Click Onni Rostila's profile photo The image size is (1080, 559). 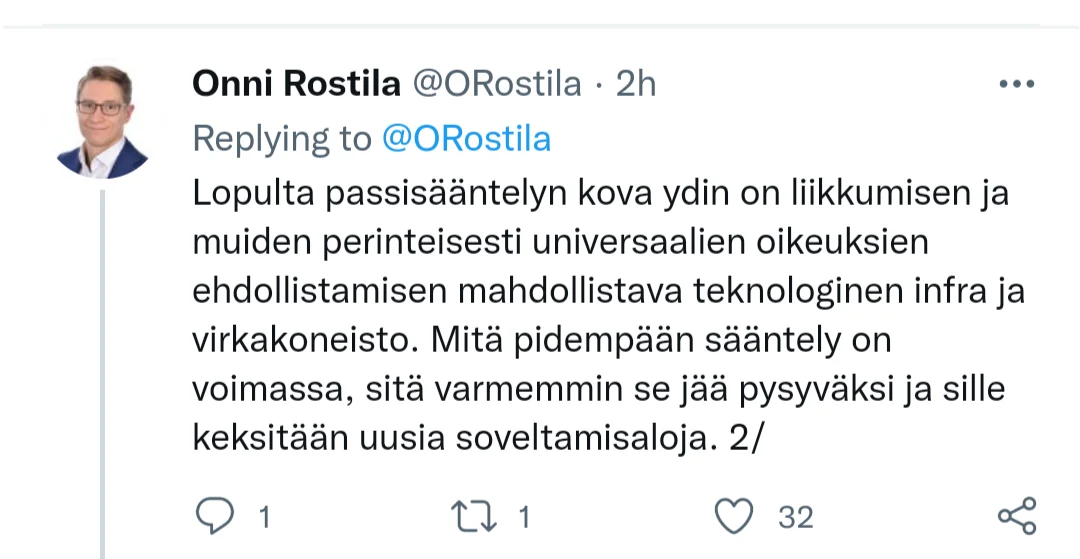pyautogui.click(x=102, y=122)
